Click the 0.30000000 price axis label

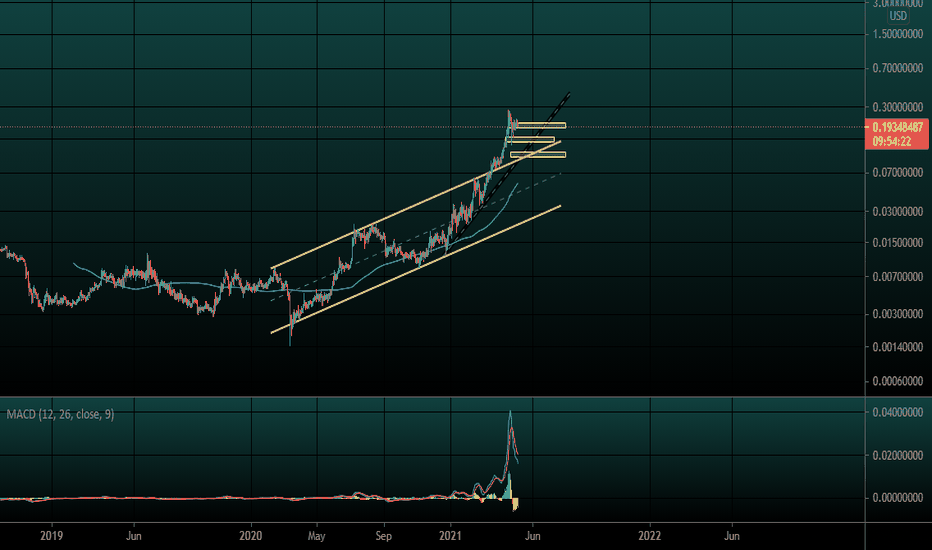(x=898, y=107)
